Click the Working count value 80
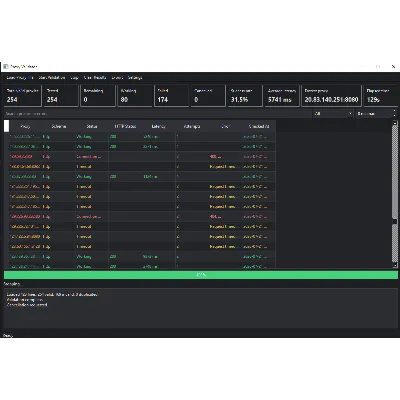The image size is (400, 400). tap(124, 99)
